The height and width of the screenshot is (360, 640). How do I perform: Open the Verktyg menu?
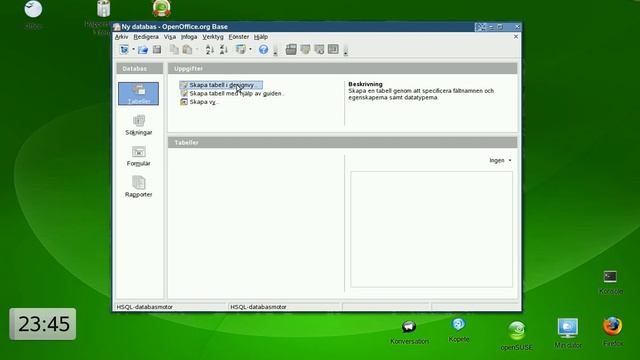213,37
